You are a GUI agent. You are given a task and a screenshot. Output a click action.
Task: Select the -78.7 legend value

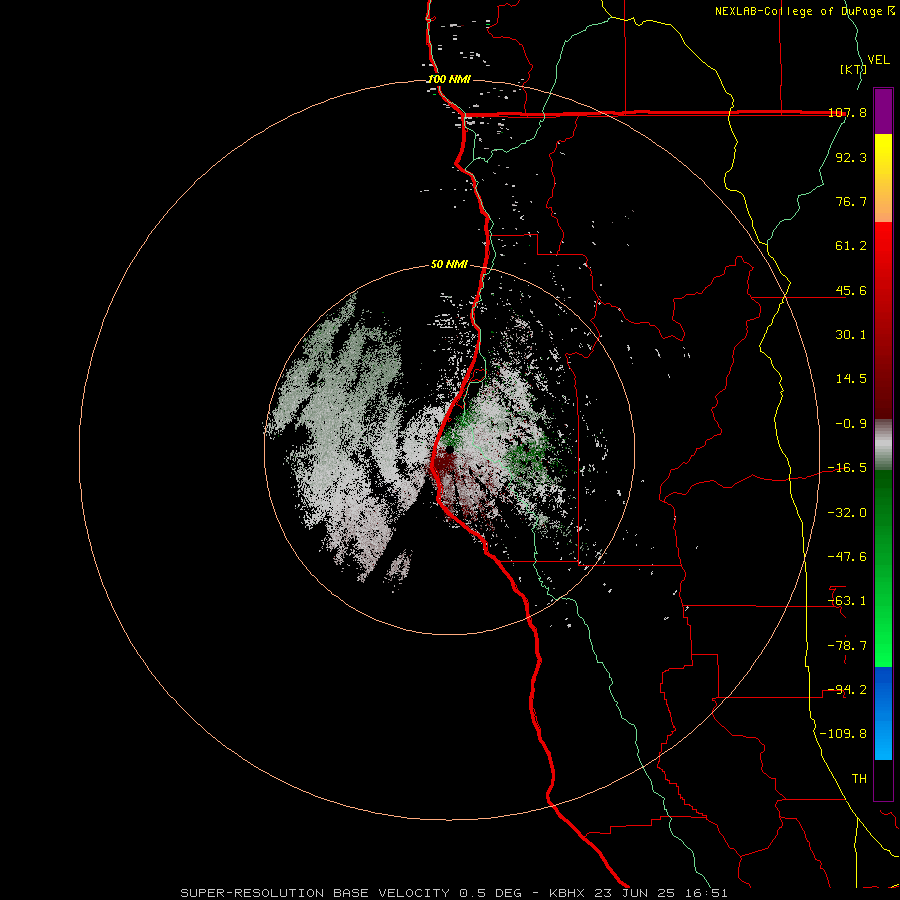847,646
